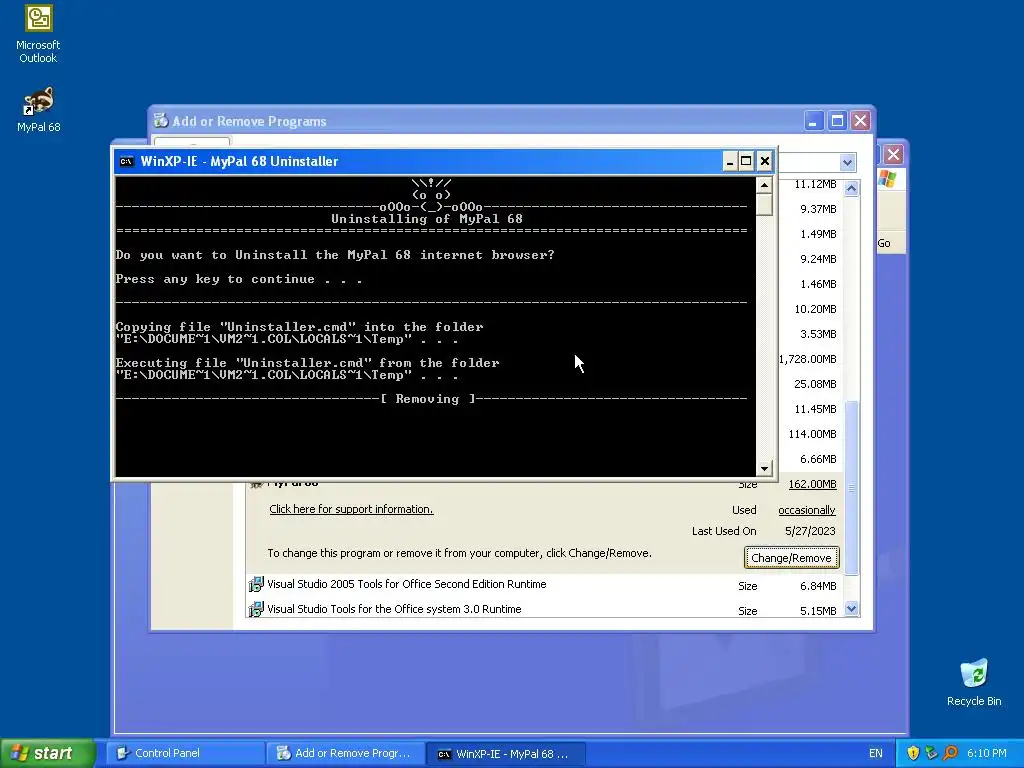Click the Change/Remove button
Image resolution: width=1024 pixels, height=768 pixels.
pyautogui.click(x=791, y=558)
